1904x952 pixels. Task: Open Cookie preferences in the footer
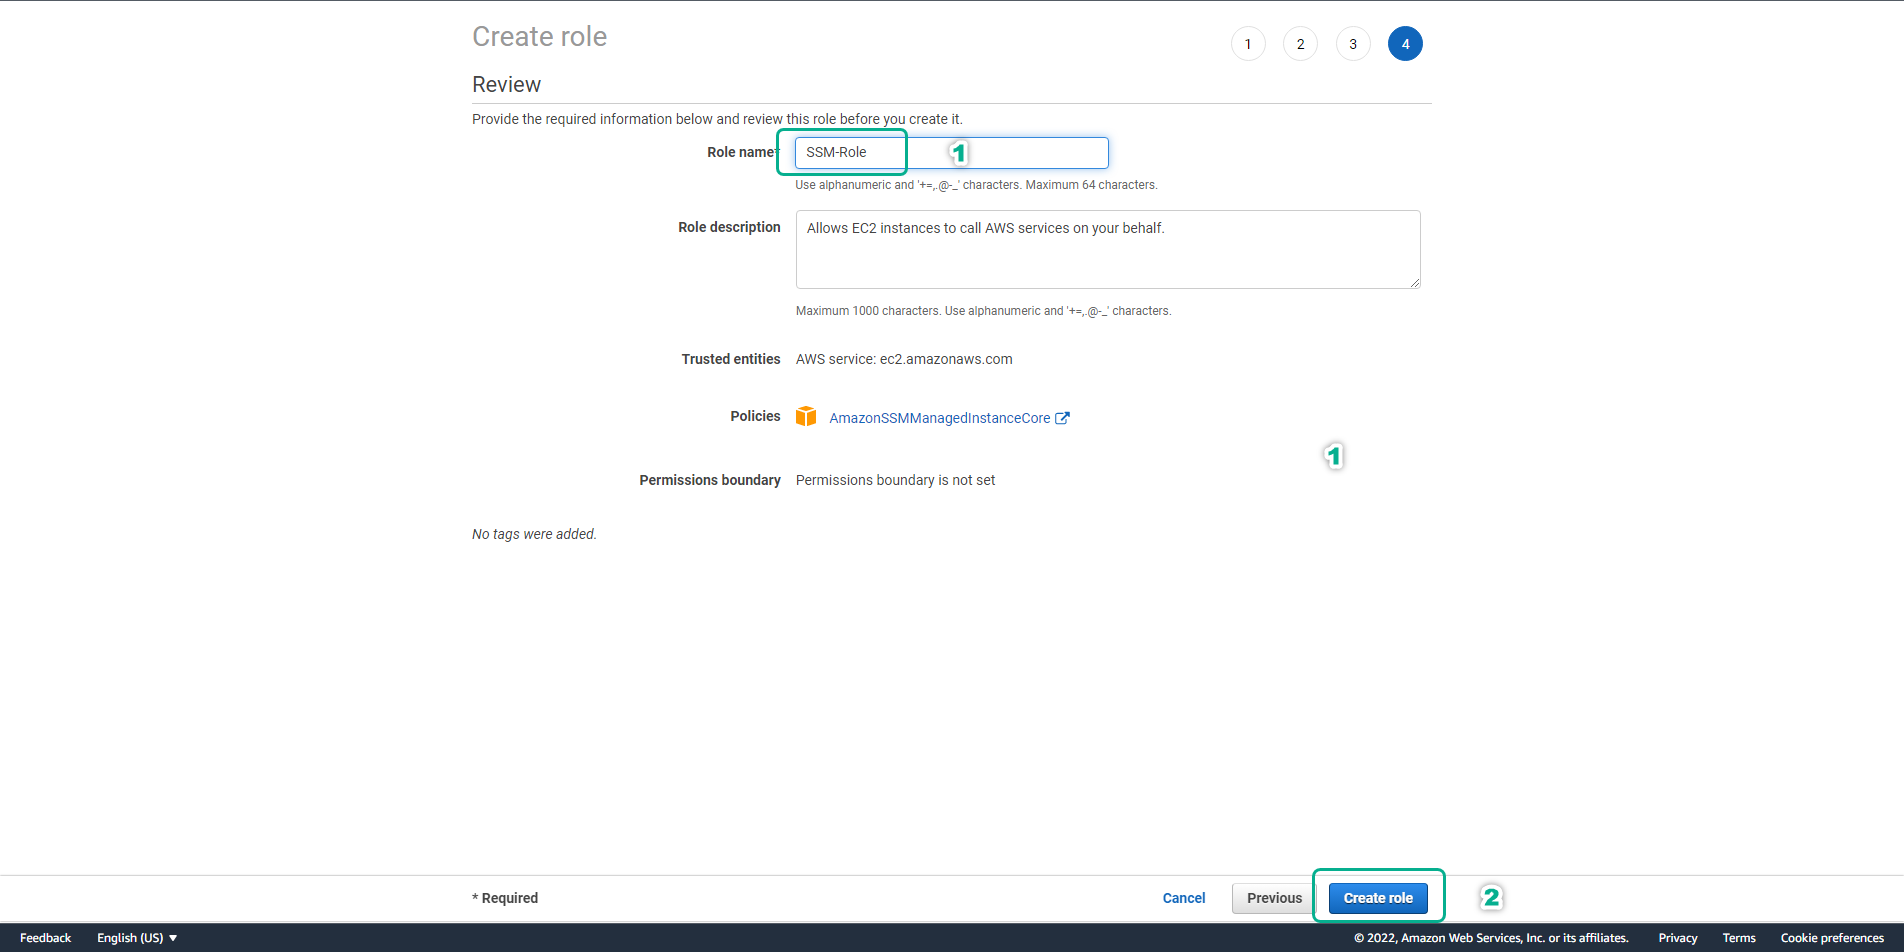[1832, 938]
